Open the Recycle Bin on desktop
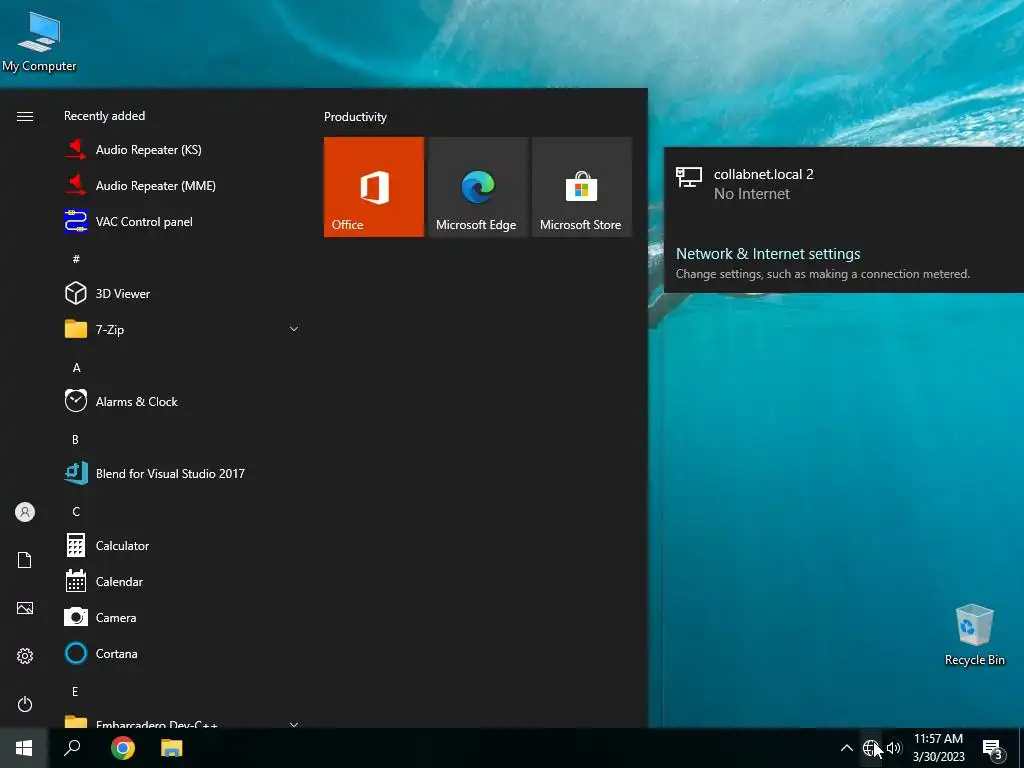 (974, 634)
